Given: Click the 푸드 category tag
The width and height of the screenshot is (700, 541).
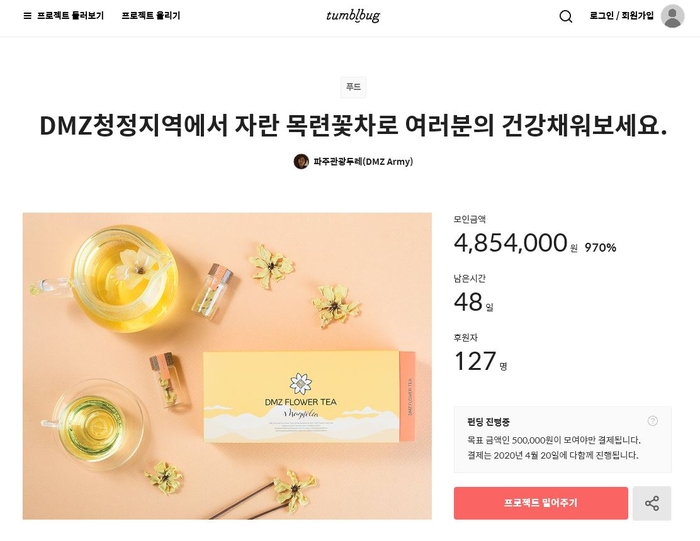Looking at the screenshot, I should (353, 87).
